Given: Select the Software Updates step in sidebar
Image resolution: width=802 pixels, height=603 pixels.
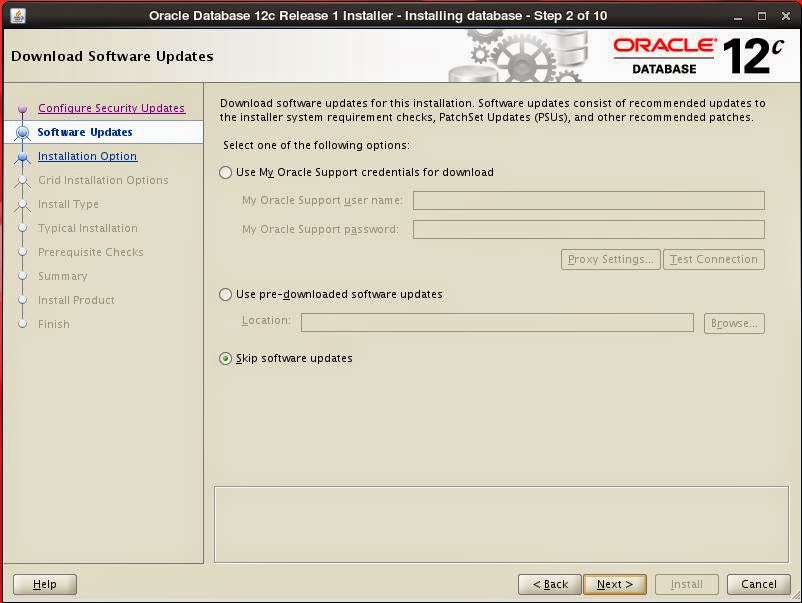Looking at the screenshot, I should (x=85, y=132).
